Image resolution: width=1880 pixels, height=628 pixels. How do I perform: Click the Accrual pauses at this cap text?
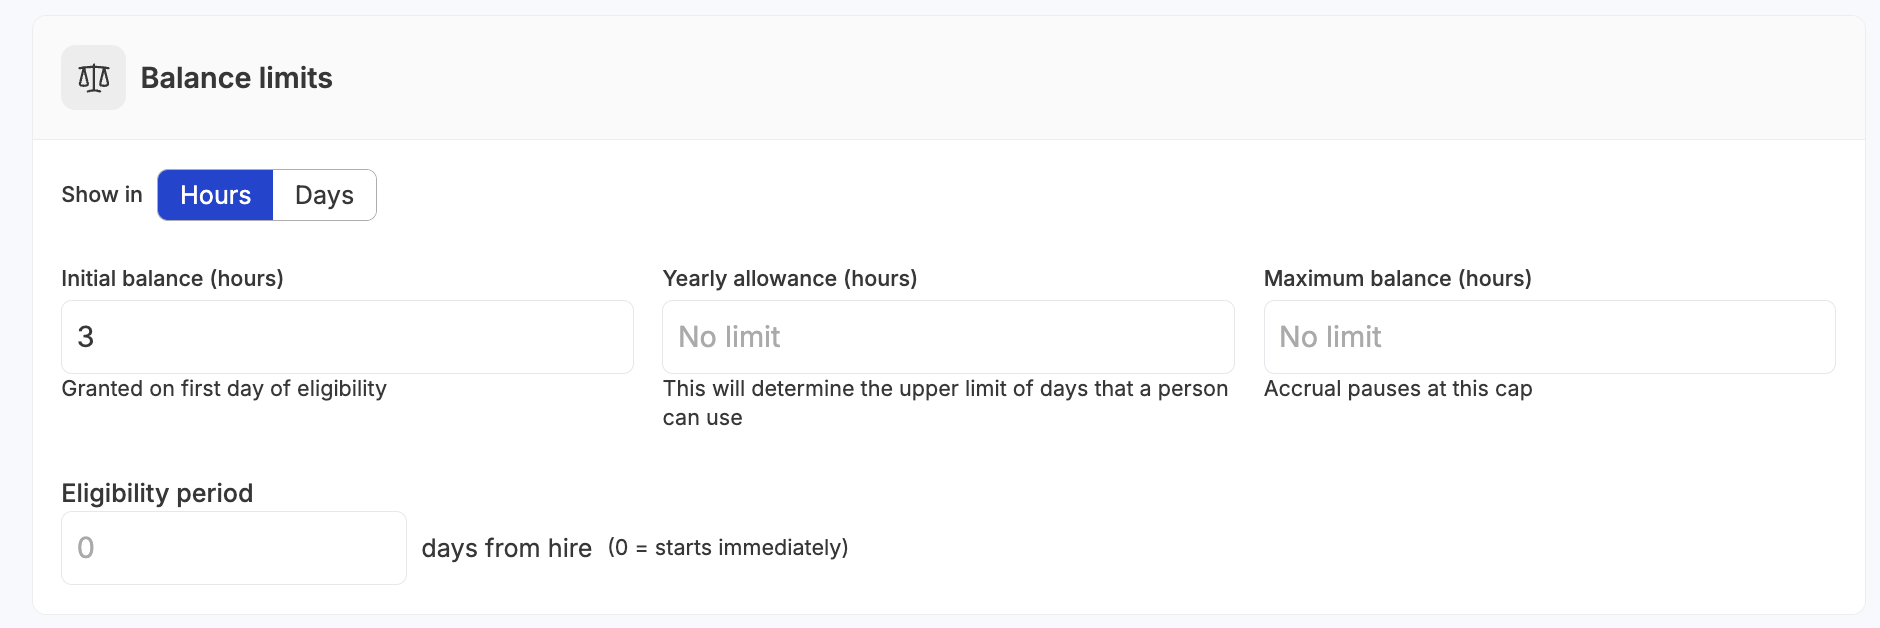click(x=1398, y=389)
